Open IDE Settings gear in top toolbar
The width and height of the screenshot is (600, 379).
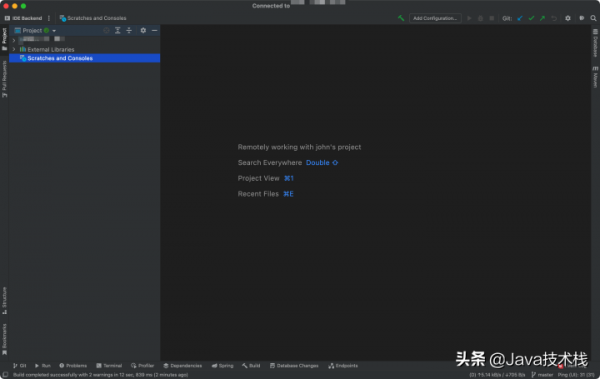(x=568, y=18)
